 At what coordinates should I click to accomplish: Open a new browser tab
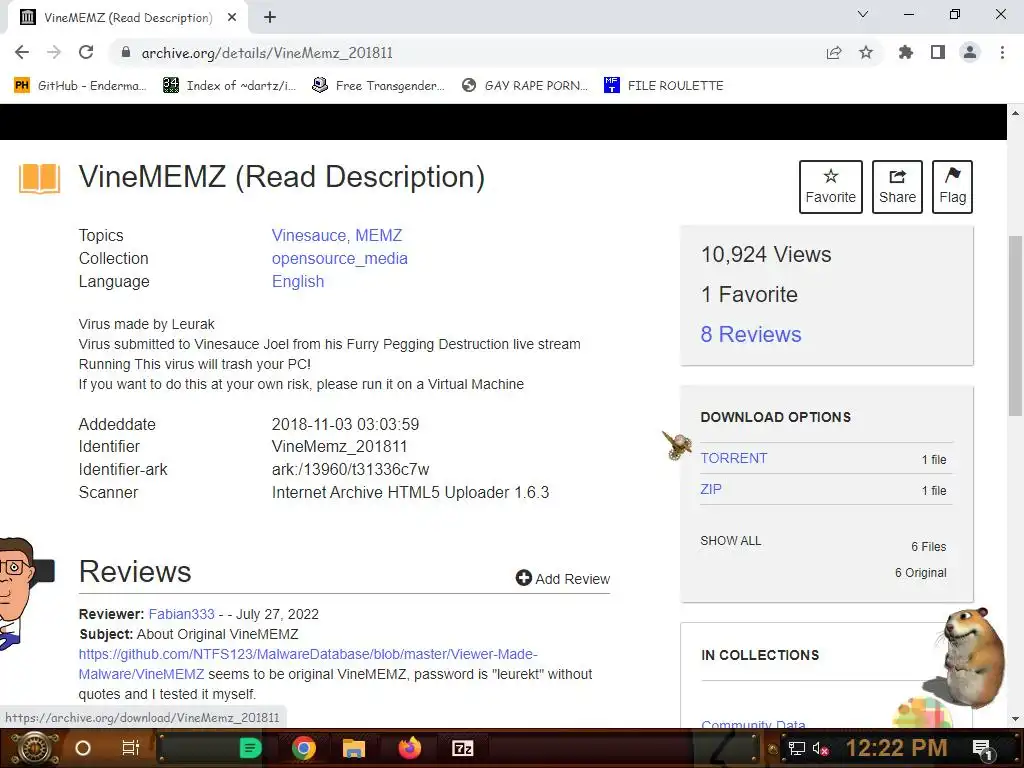click(270, 18)
